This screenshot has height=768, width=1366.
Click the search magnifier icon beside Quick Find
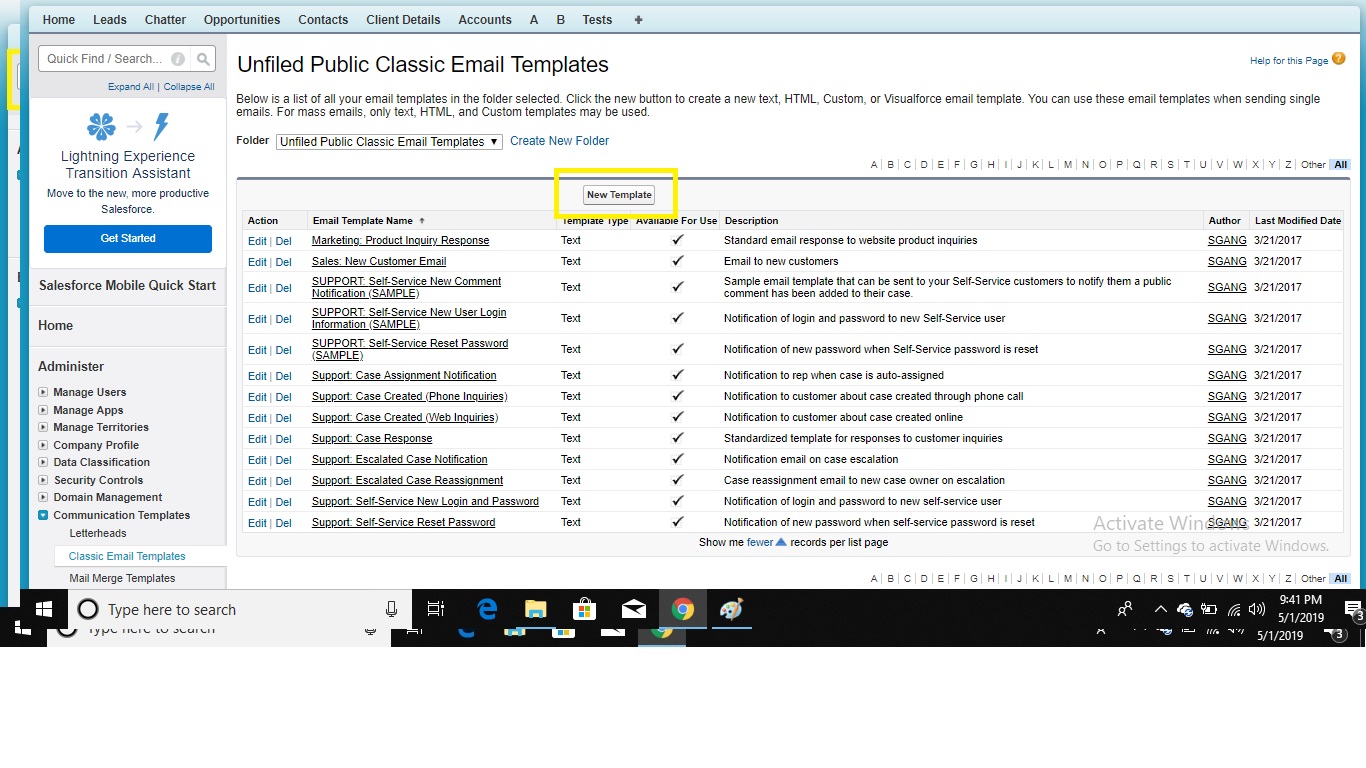[202, 58]
